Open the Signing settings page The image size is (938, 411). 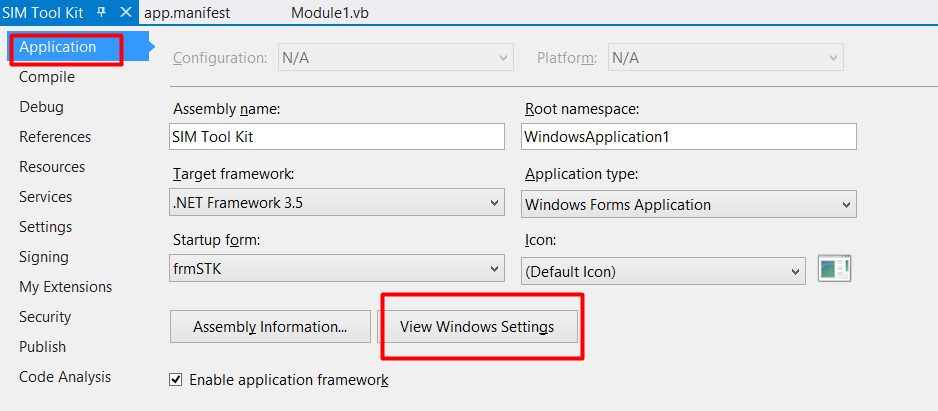[x=44, y=257]
